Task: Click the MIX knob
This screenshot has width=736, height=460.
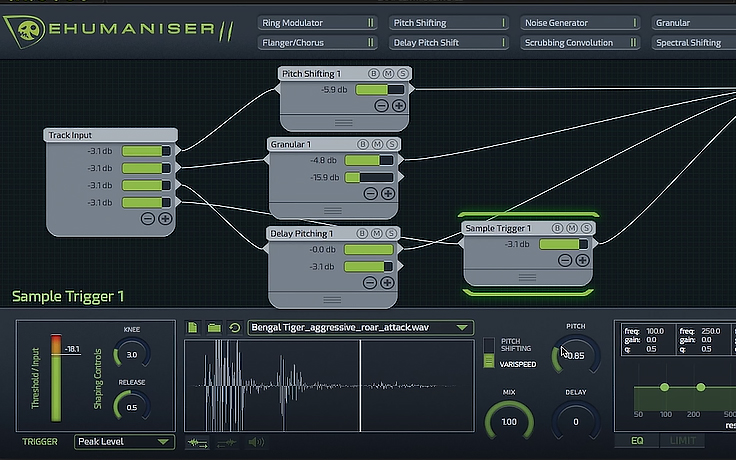Action: [509, 421]
